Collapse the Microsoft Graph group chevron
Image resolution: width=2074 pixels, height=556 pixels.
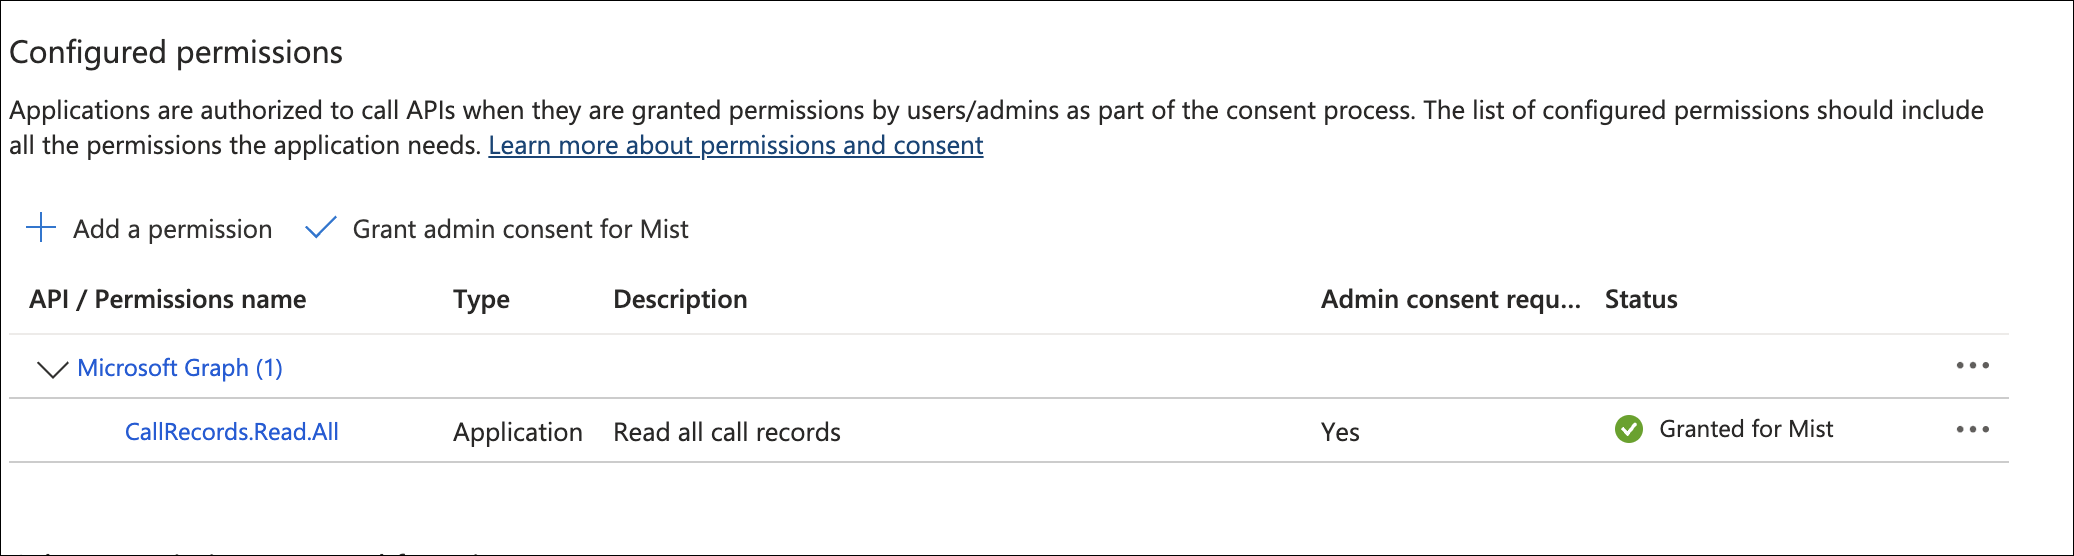tap(52, 369)
